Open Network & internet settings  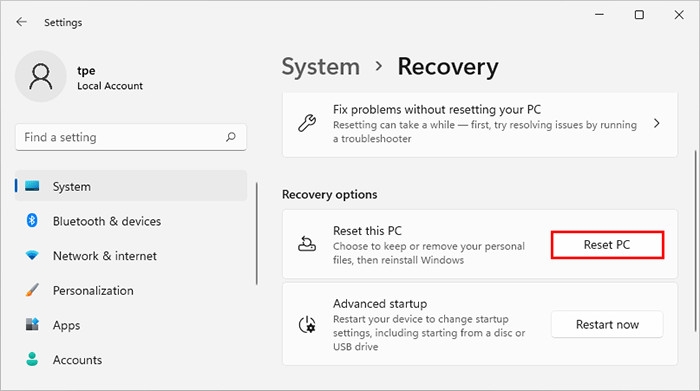point(131,255)
